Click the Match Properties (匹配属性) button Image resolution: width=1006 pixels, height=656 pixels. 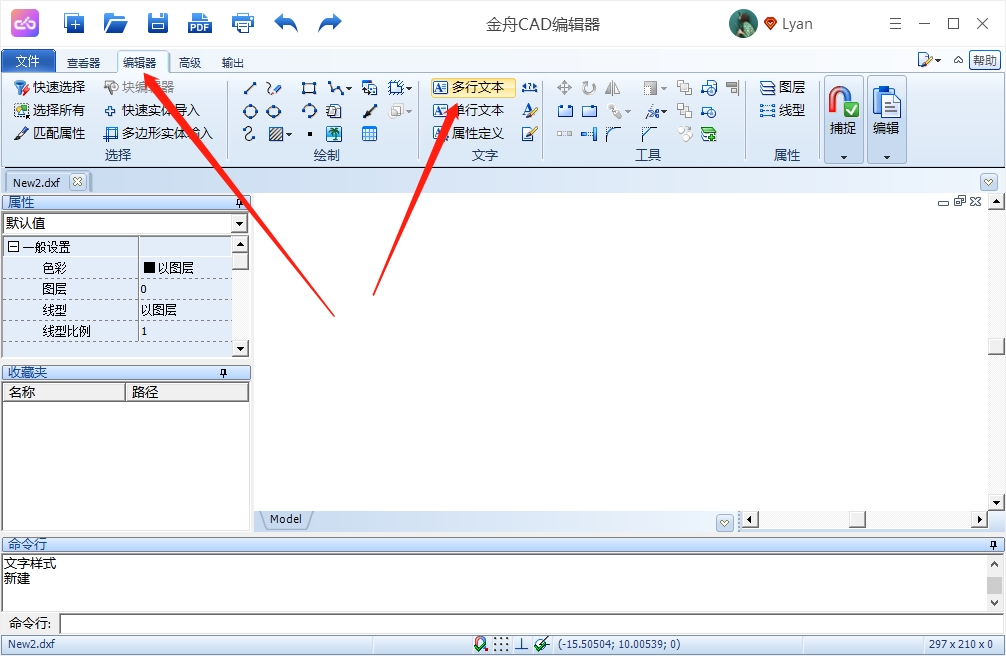pos(49,134)
